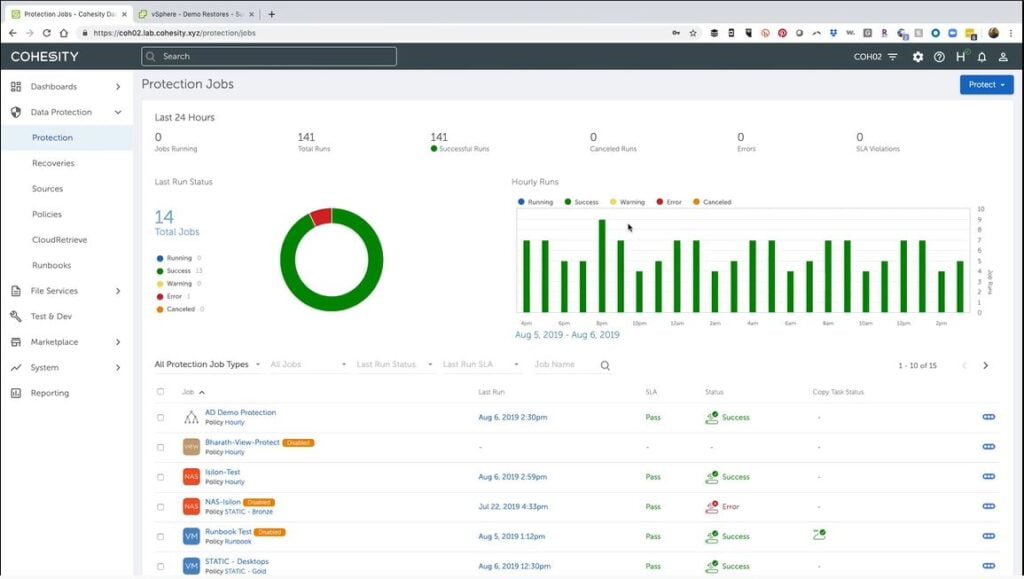Image resolution: width=1024 pixels, height=579 pixels.
Task: Open actions menu for AD Demo Protection
Action: coord(989,416)
